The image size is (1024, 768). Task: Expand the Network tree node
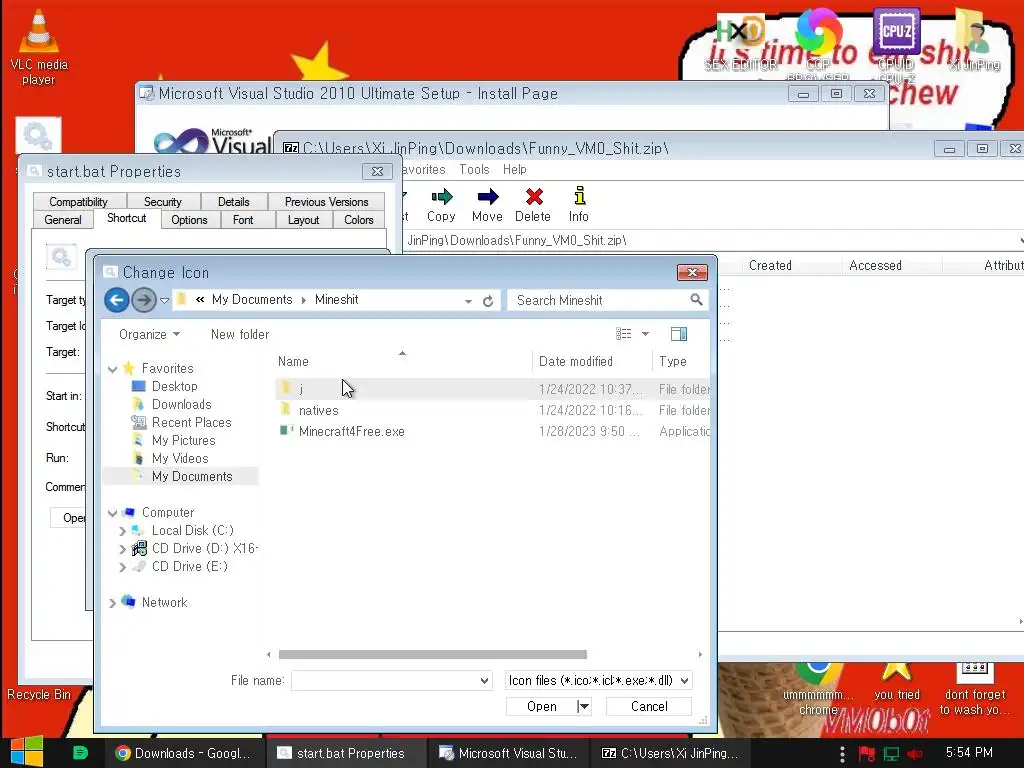(x=112, y=603)
